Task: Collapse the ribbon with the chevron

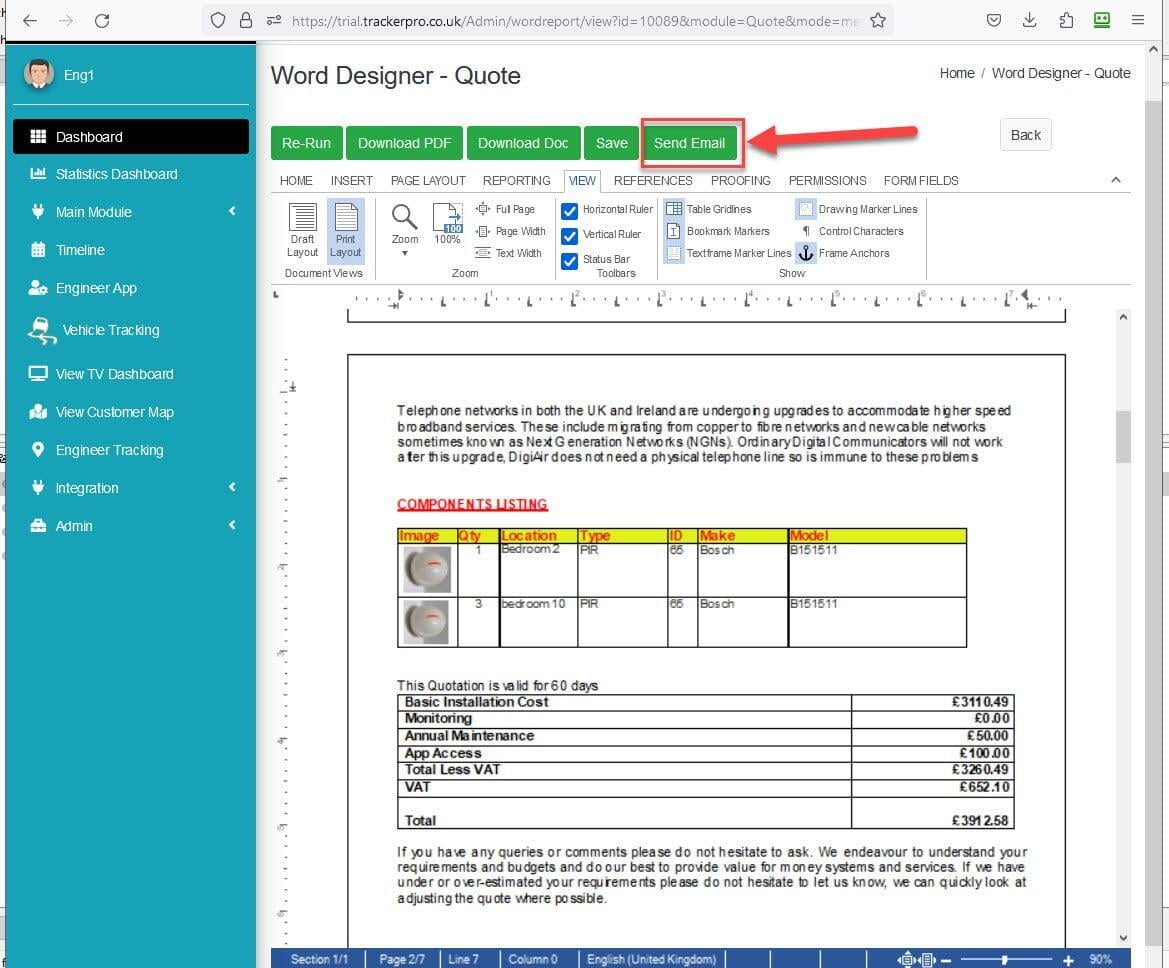Action: coord(1116,180)
